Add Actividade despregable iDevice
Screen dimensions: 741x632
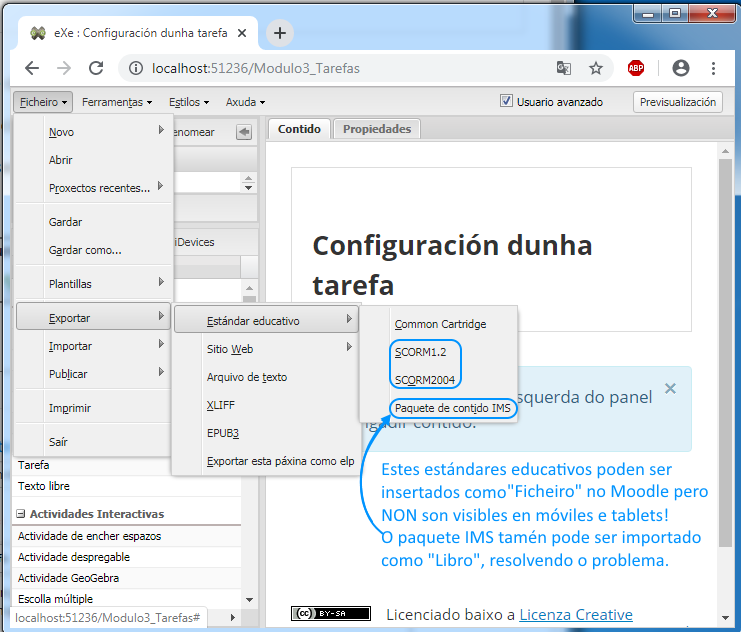(x=127, y=557)
